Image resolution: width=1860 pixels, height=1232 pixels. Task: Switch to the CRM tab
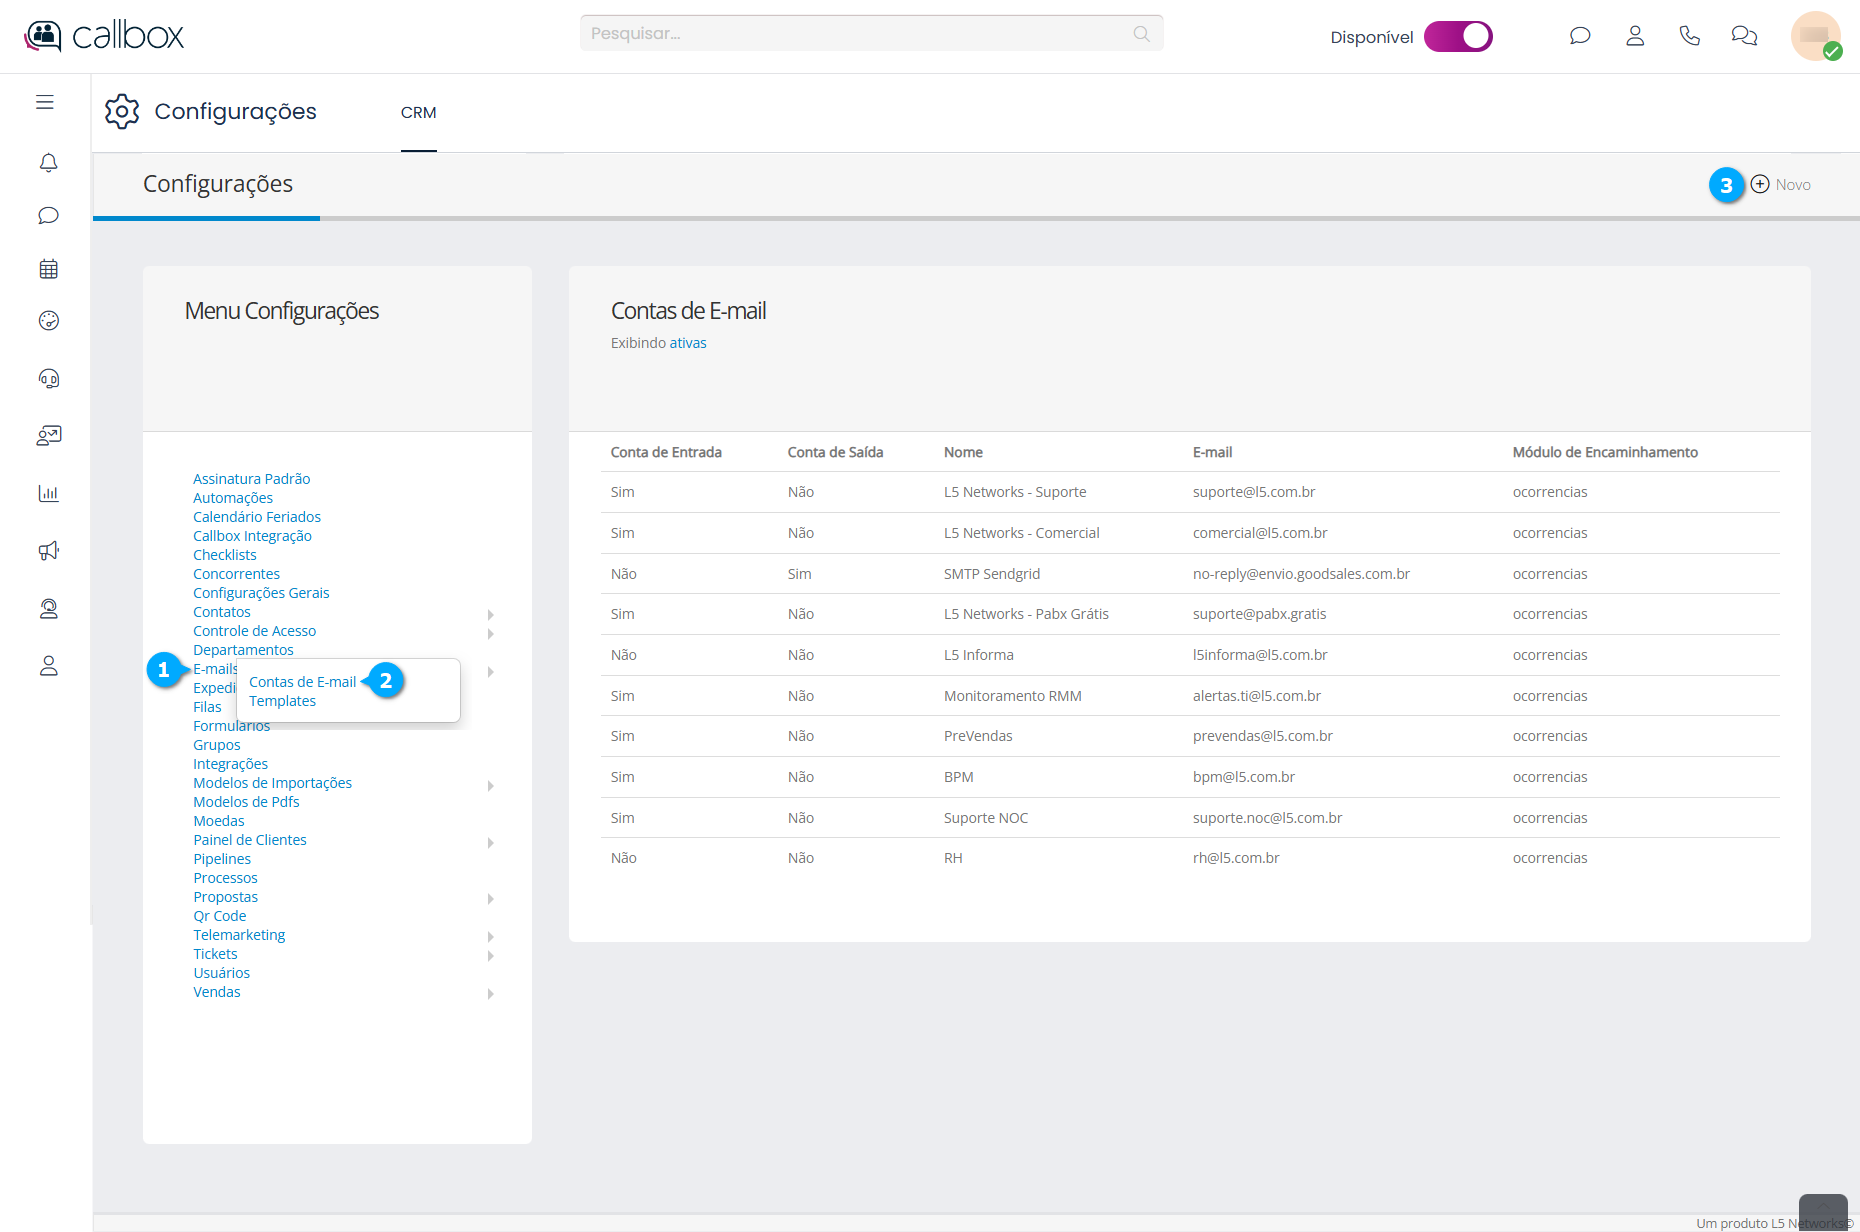pyautogui.click(x=418, y=113)
